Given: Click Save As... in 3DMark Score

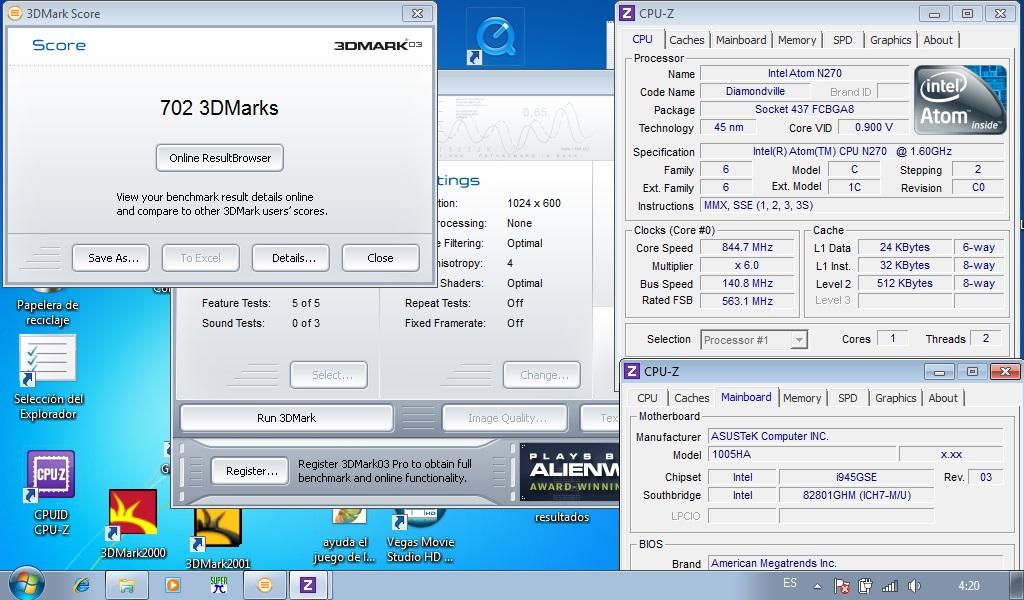Looking at the screenshot, I should pyautogui.click(x=111, y=258).
